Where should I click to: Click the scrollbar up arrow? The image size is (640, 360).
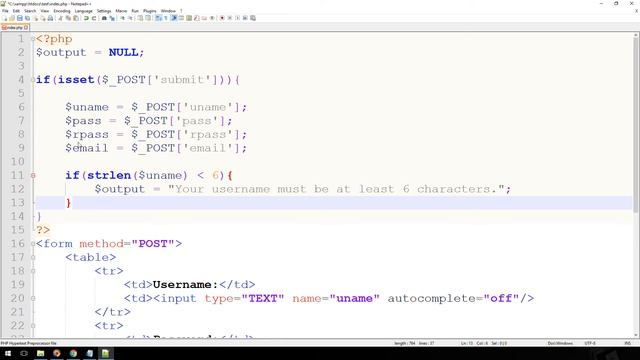tap(636, 36)
